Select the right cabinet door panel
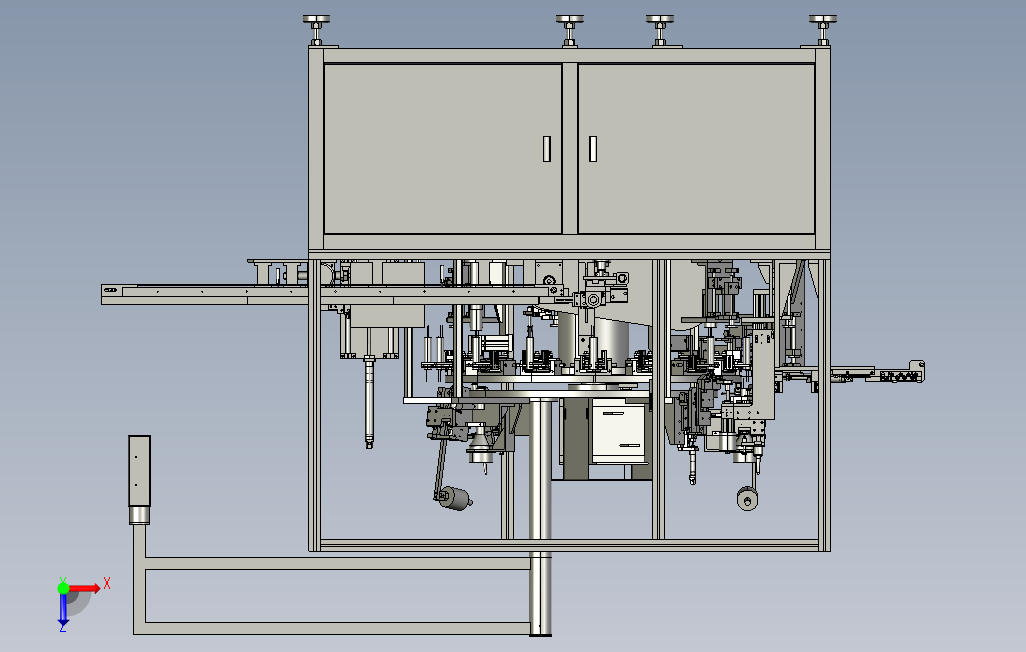The height and width of the screenshot is (652, 1026). coord(696,149)
